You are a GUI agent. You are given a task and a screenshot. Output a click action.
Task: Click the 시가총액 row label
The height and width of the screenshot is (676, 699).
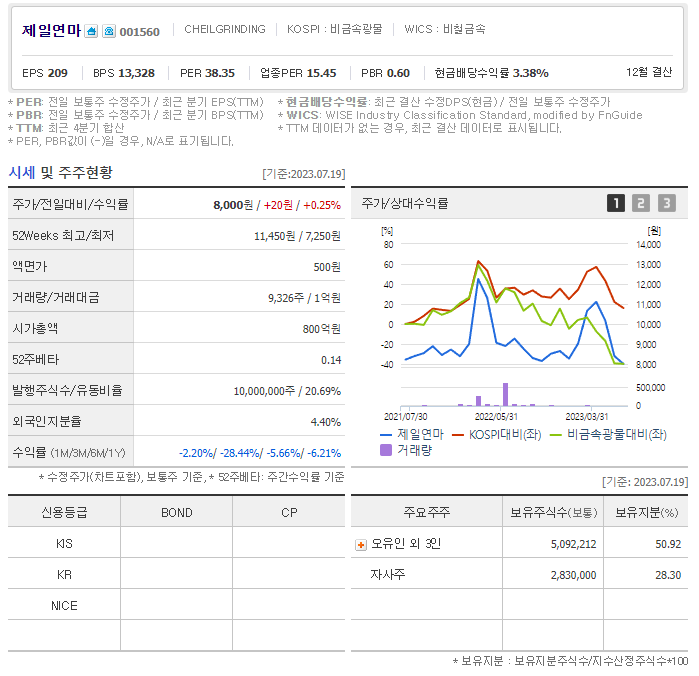point(35,329)
